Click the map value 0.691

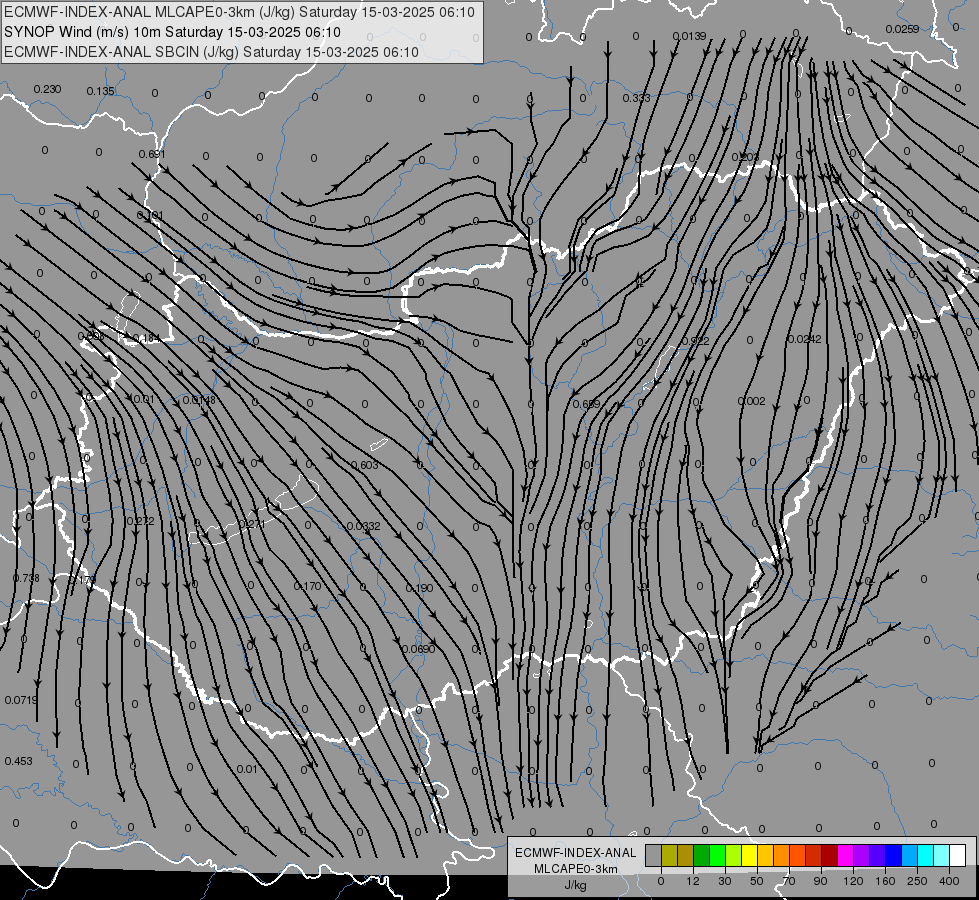152,154
